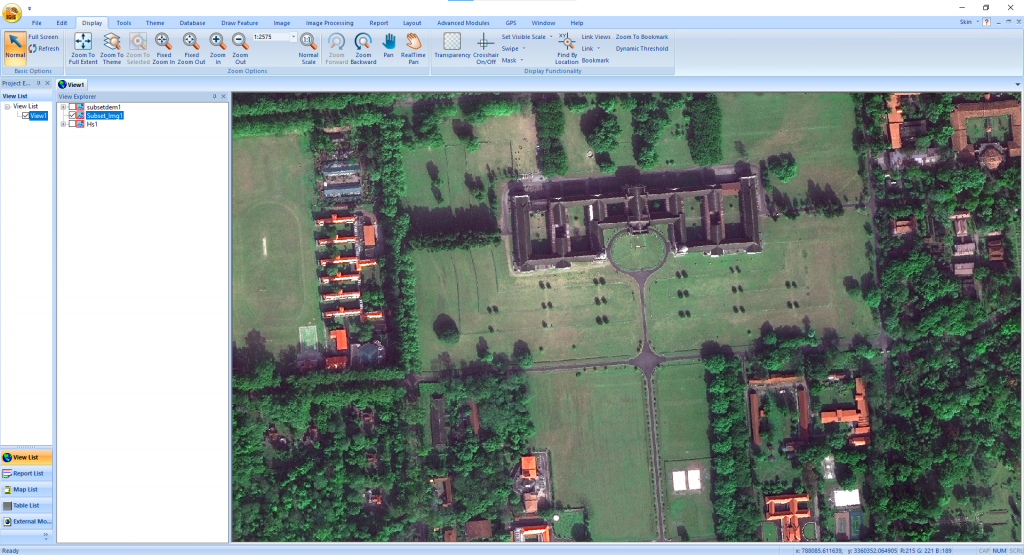The image size is (1024, 555).
Task: Switch to the Theme ribbon tab
Action: pos(155,23)
